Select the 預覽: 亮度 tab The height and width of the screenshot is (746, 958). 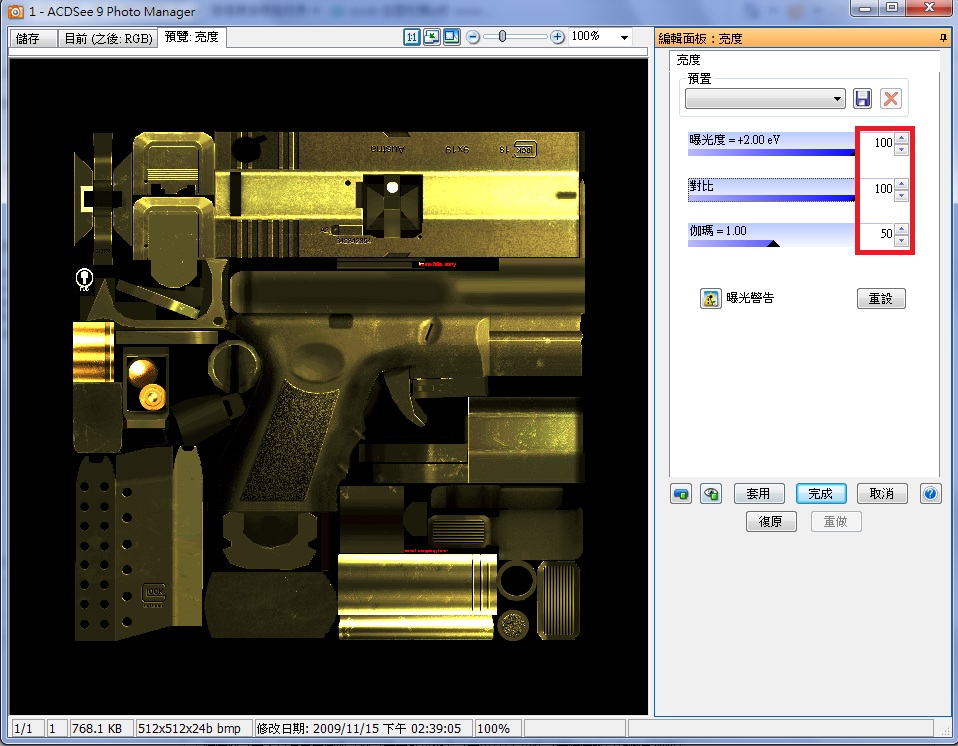click(x=191, y=37)
